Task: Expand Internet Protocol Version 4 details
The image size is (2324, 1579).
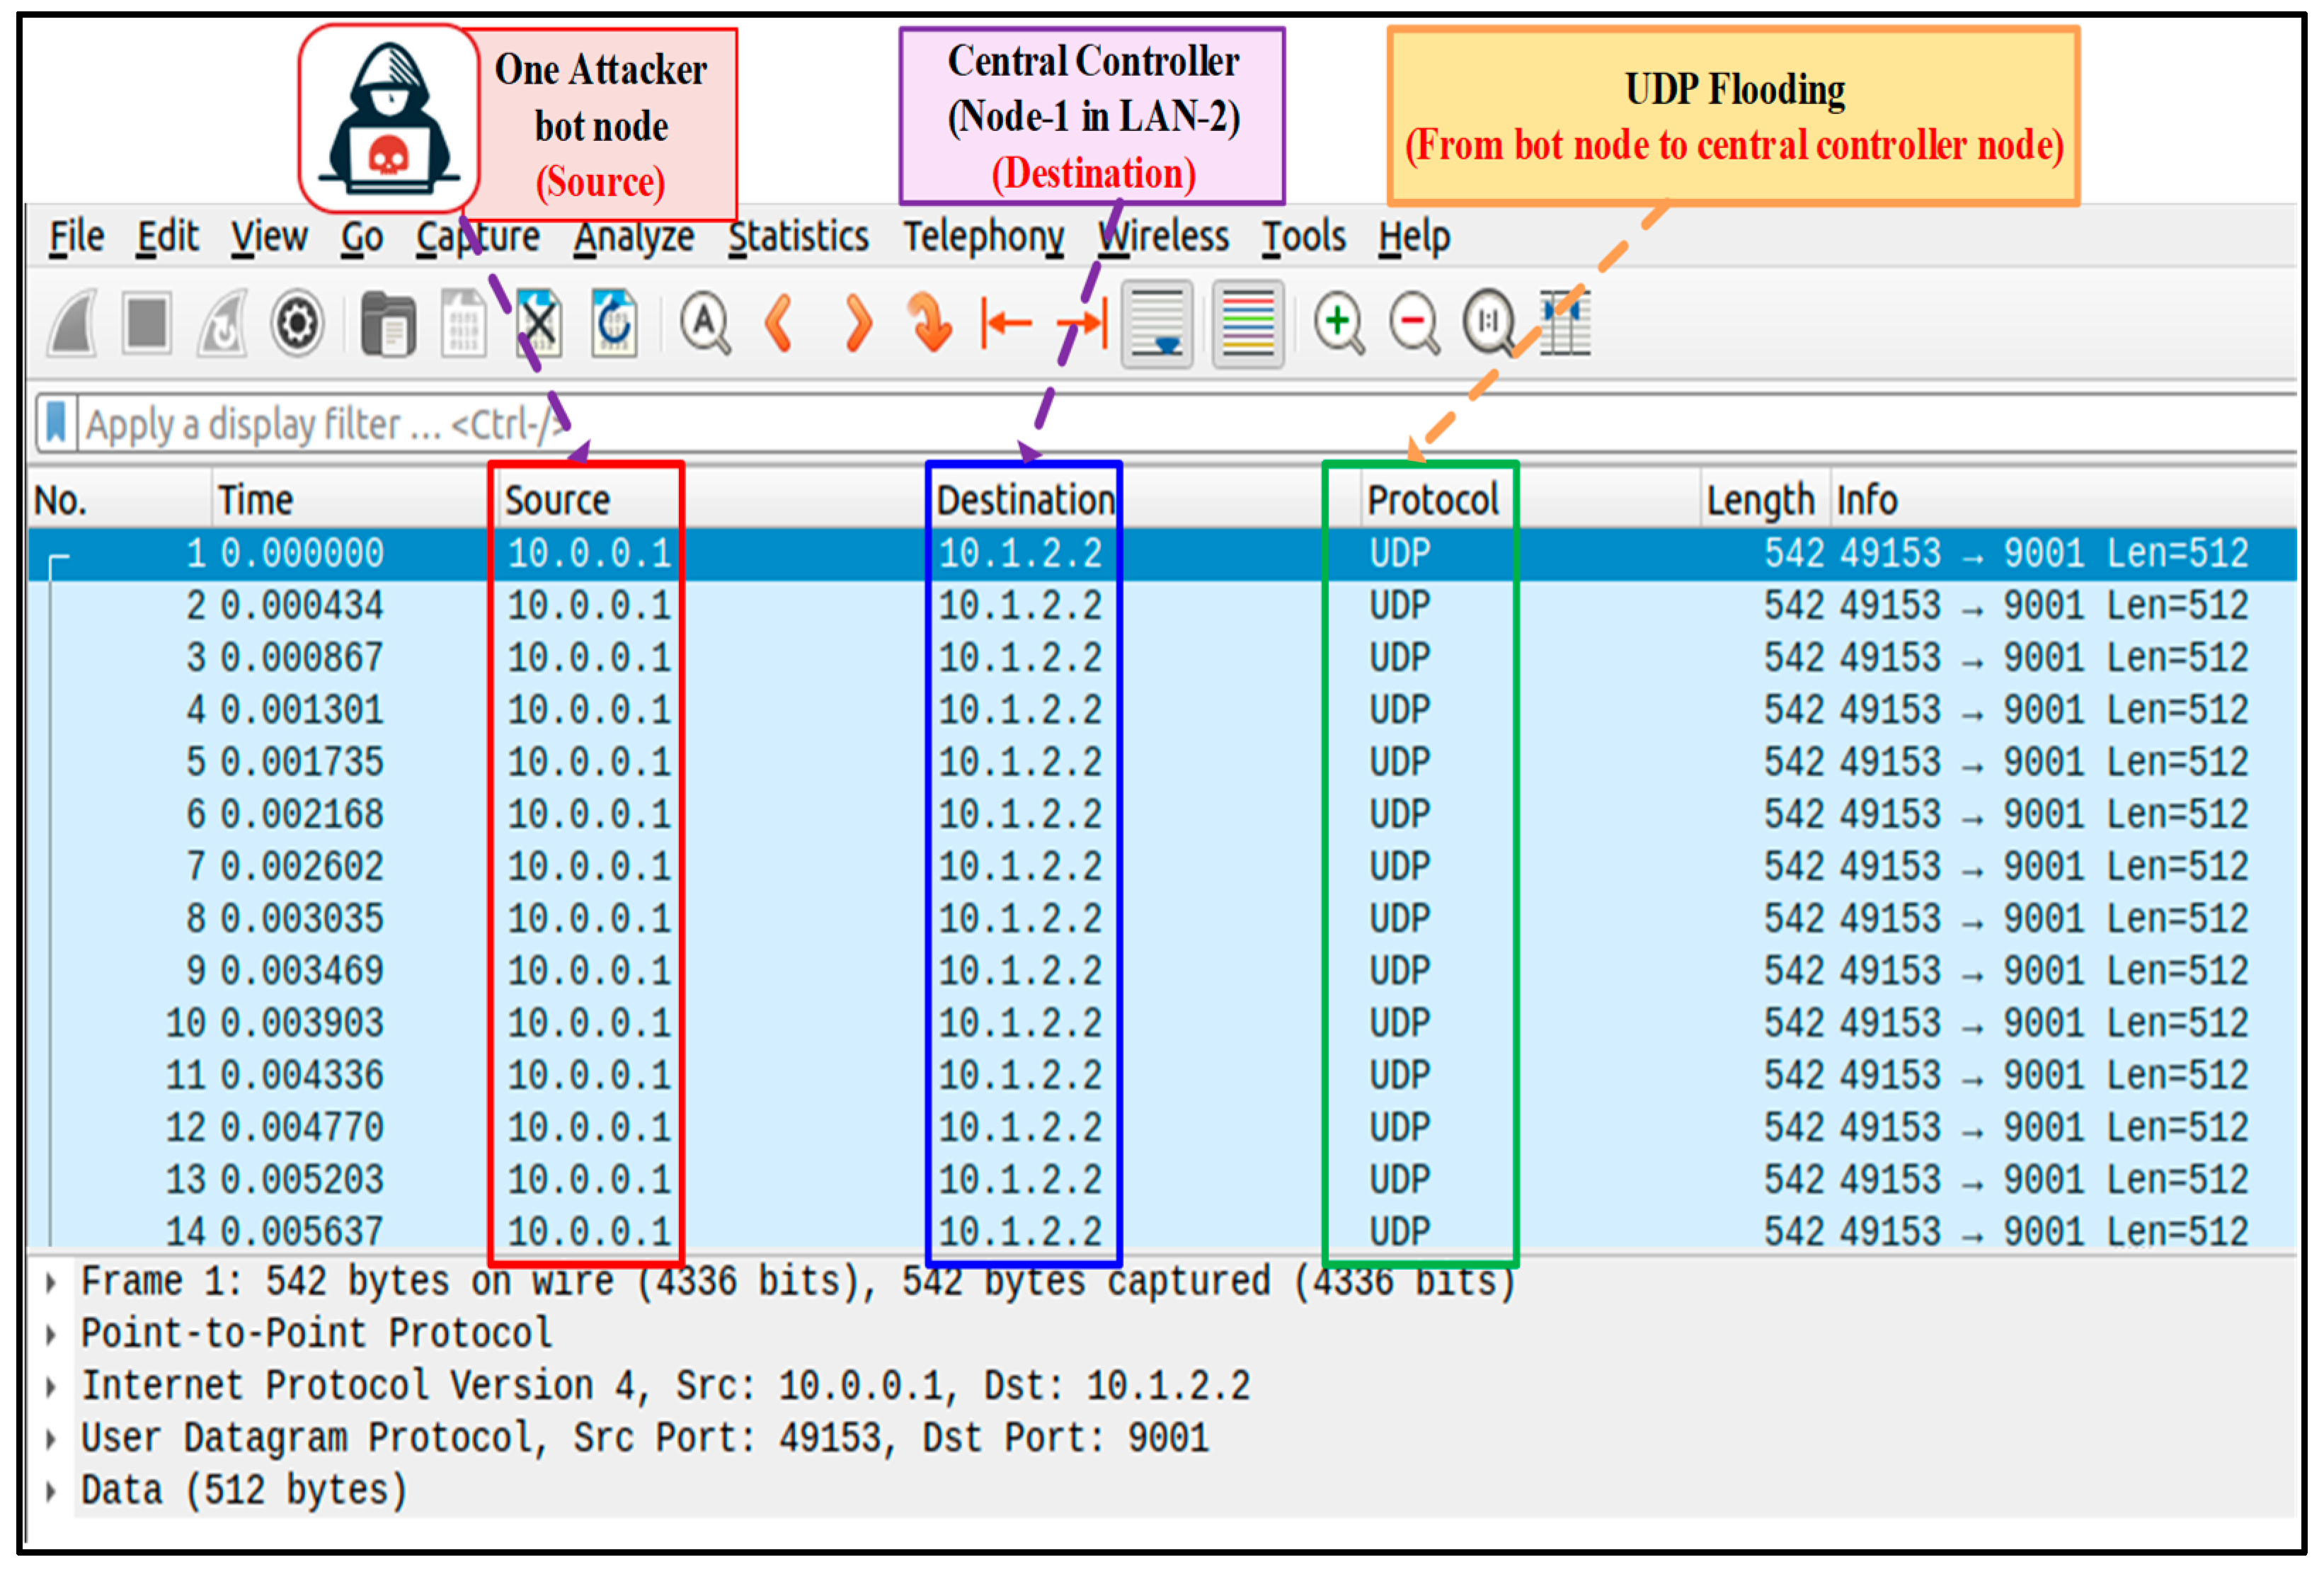Action: [51, 1388]
